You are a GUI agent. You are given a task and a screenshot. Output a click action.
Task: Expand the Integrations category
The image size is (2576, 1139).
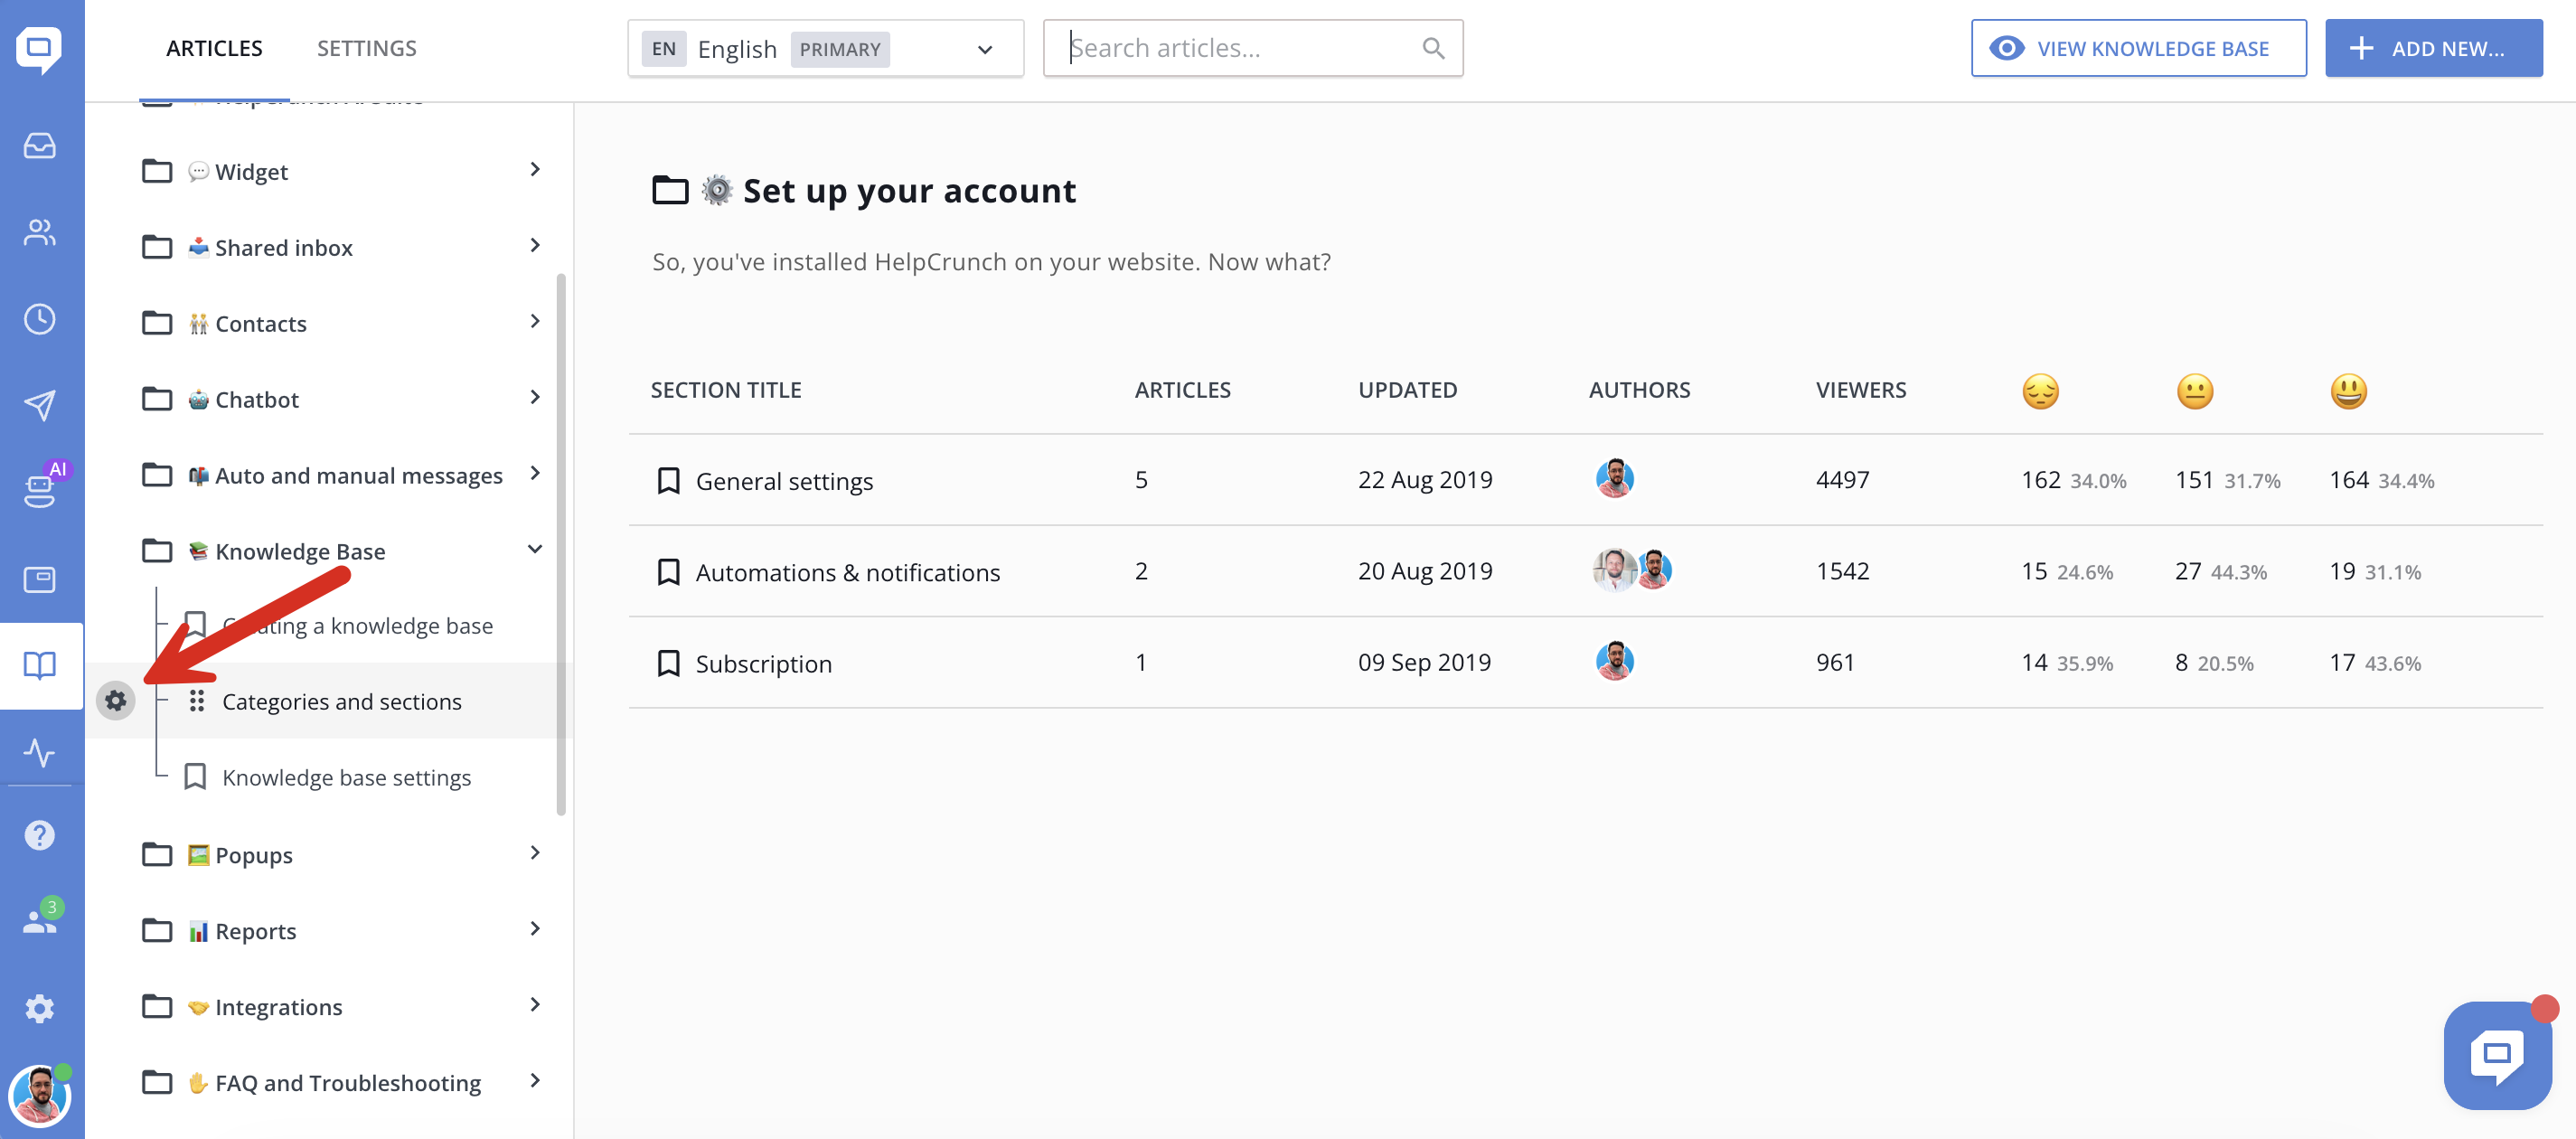535,1005
